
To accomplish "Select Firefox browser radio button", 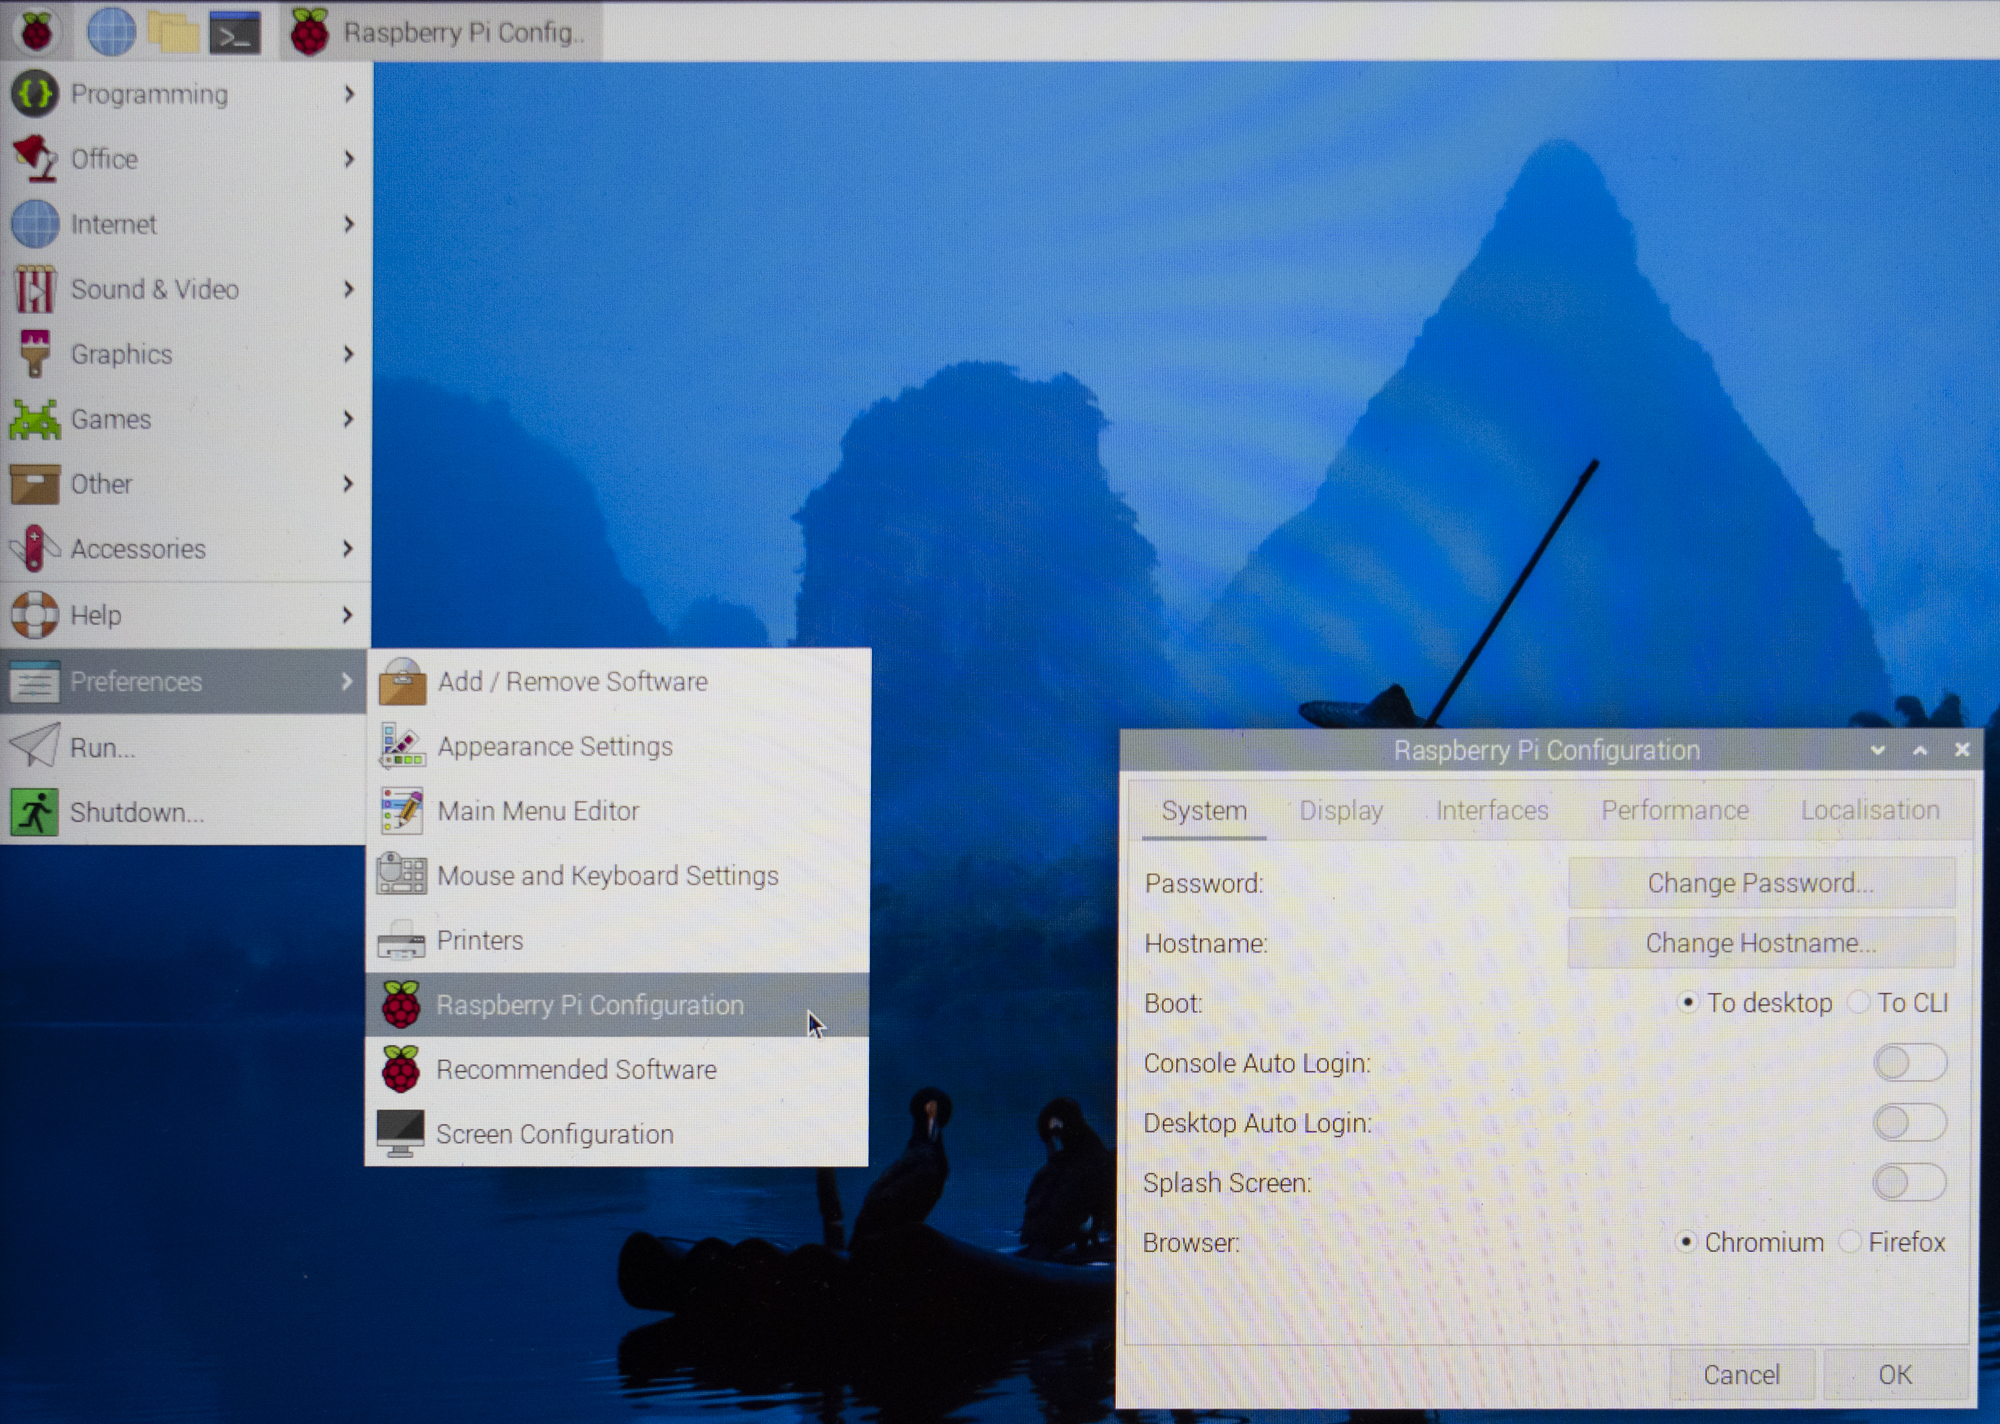I will tap(1851, 1242).
